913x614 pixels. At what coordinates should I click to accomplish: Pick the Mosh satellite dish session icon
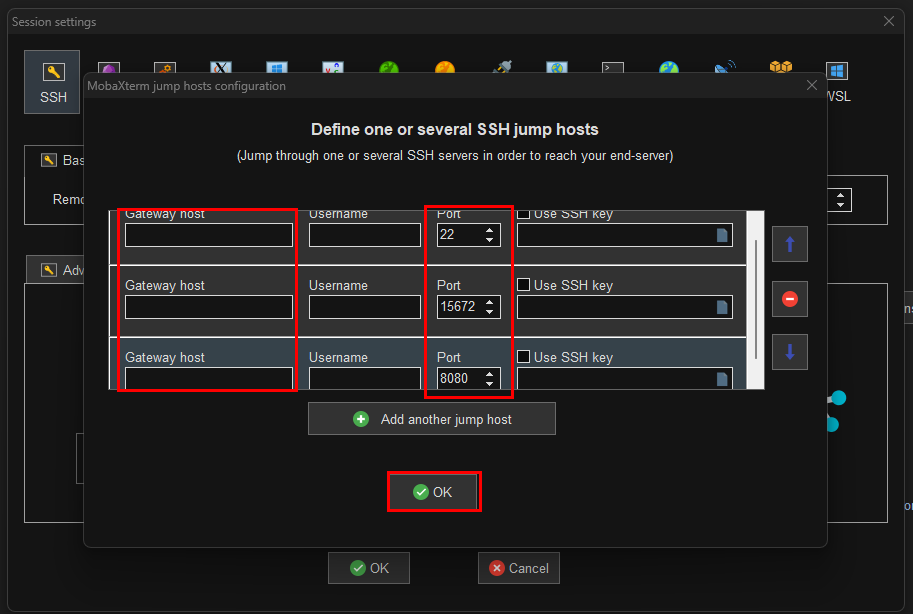(x=725, y=67)
